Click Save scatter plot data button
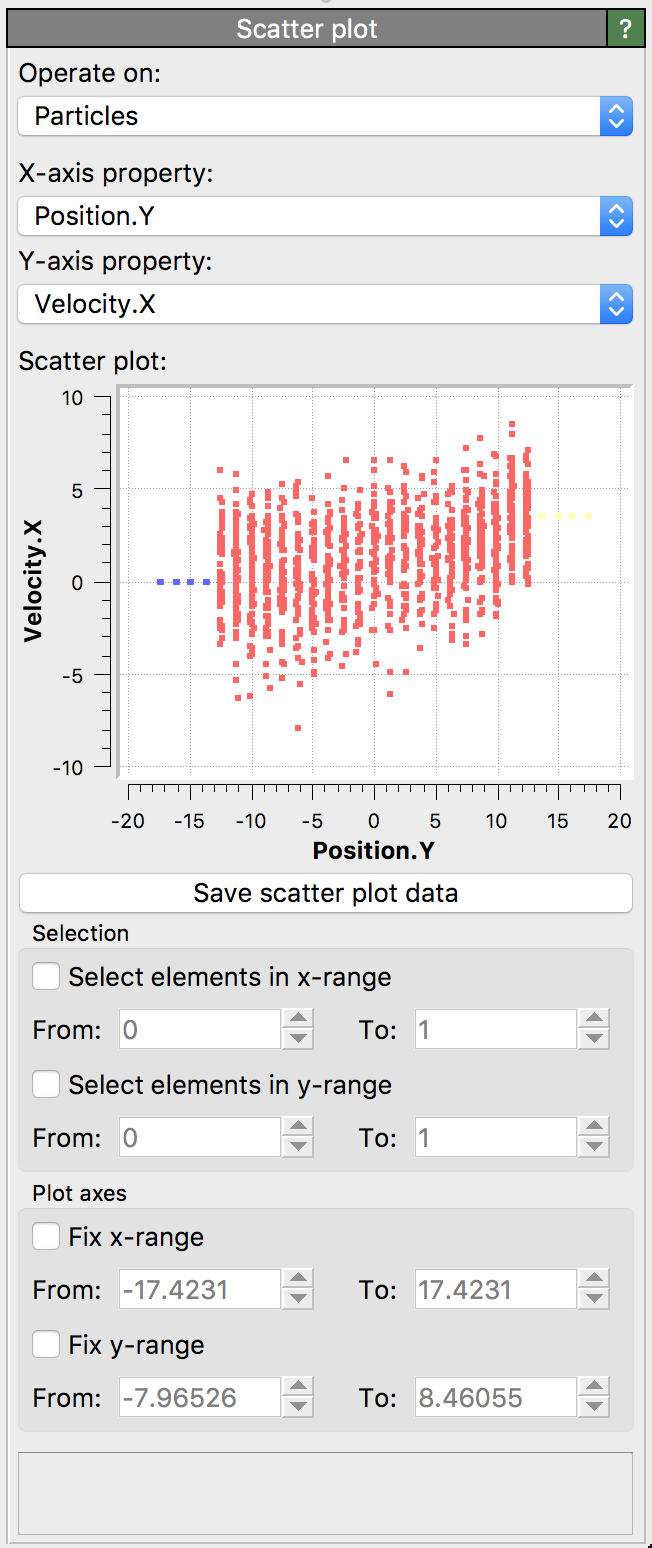Screen dimensions: 652x1548 325,893
